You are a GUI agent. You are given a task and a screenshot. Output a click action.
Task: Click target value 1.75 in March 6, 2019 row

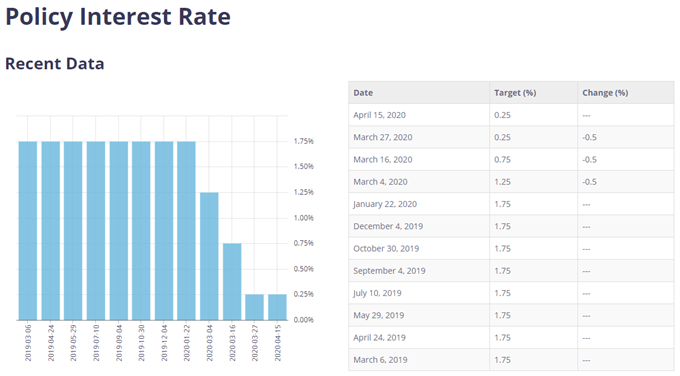click(x=502, y=360)
